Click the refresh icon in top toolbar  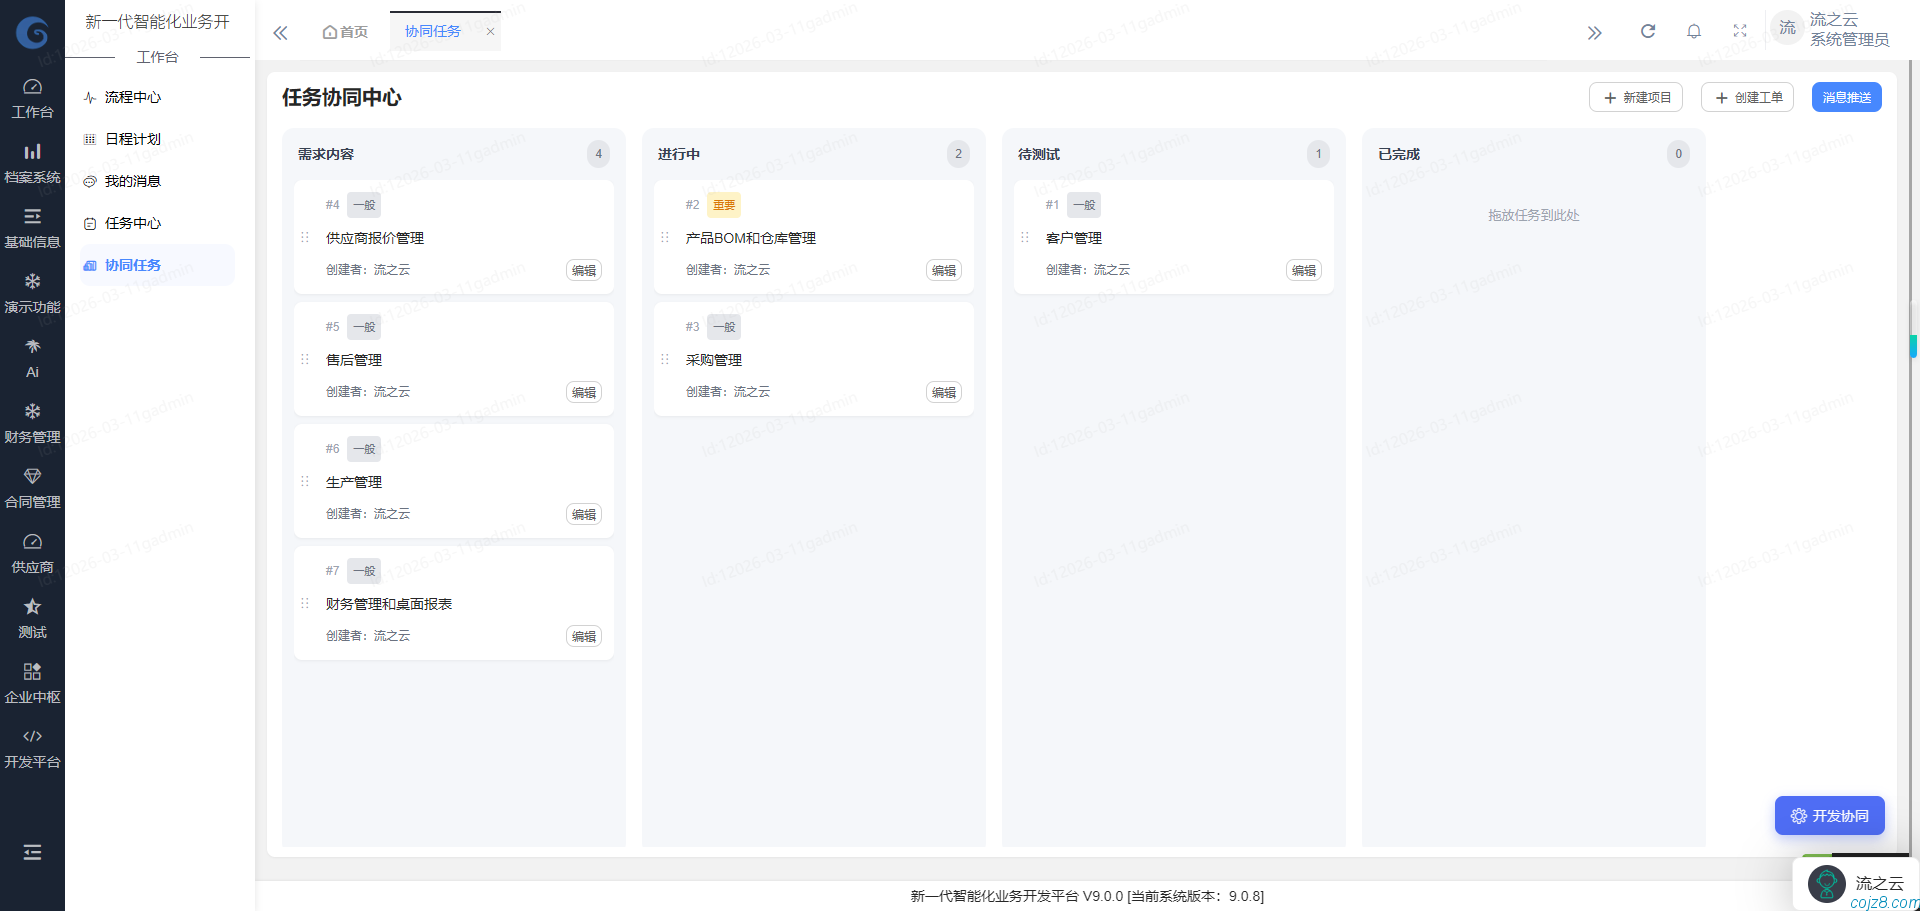(1647, 31)
